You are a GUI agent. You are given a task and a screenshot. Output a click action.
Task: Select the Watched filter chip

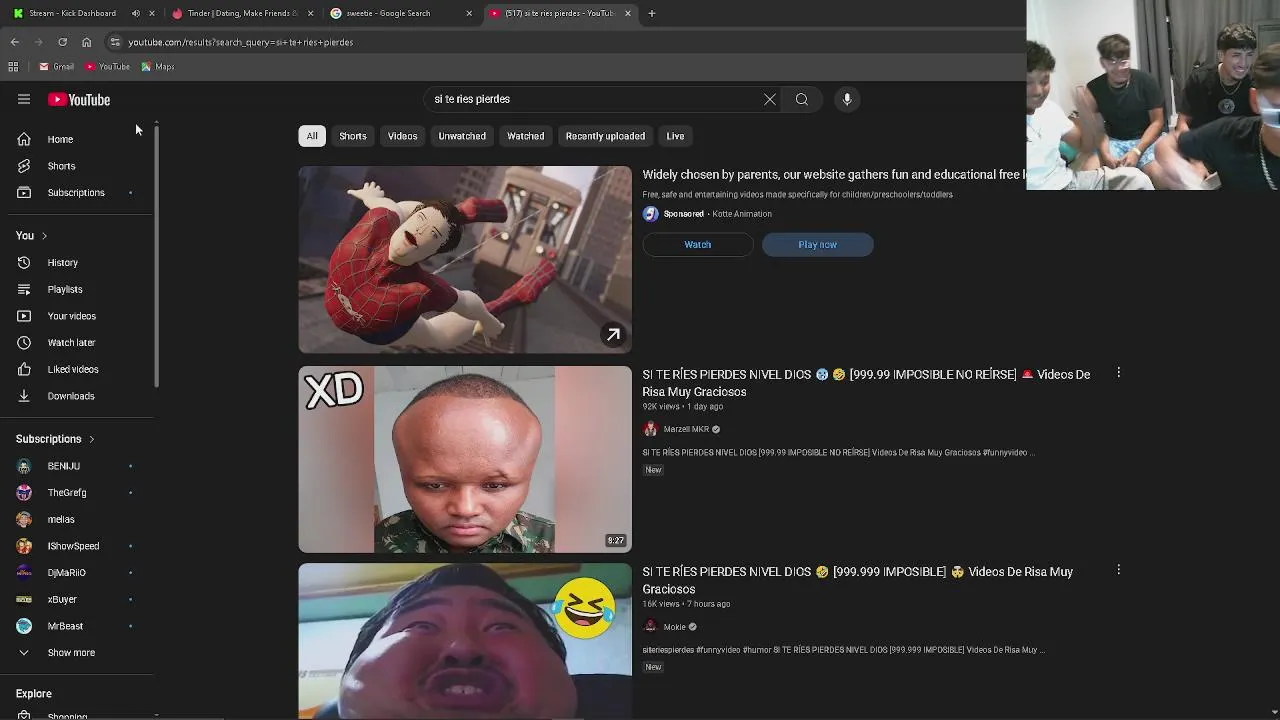(525, 136)
